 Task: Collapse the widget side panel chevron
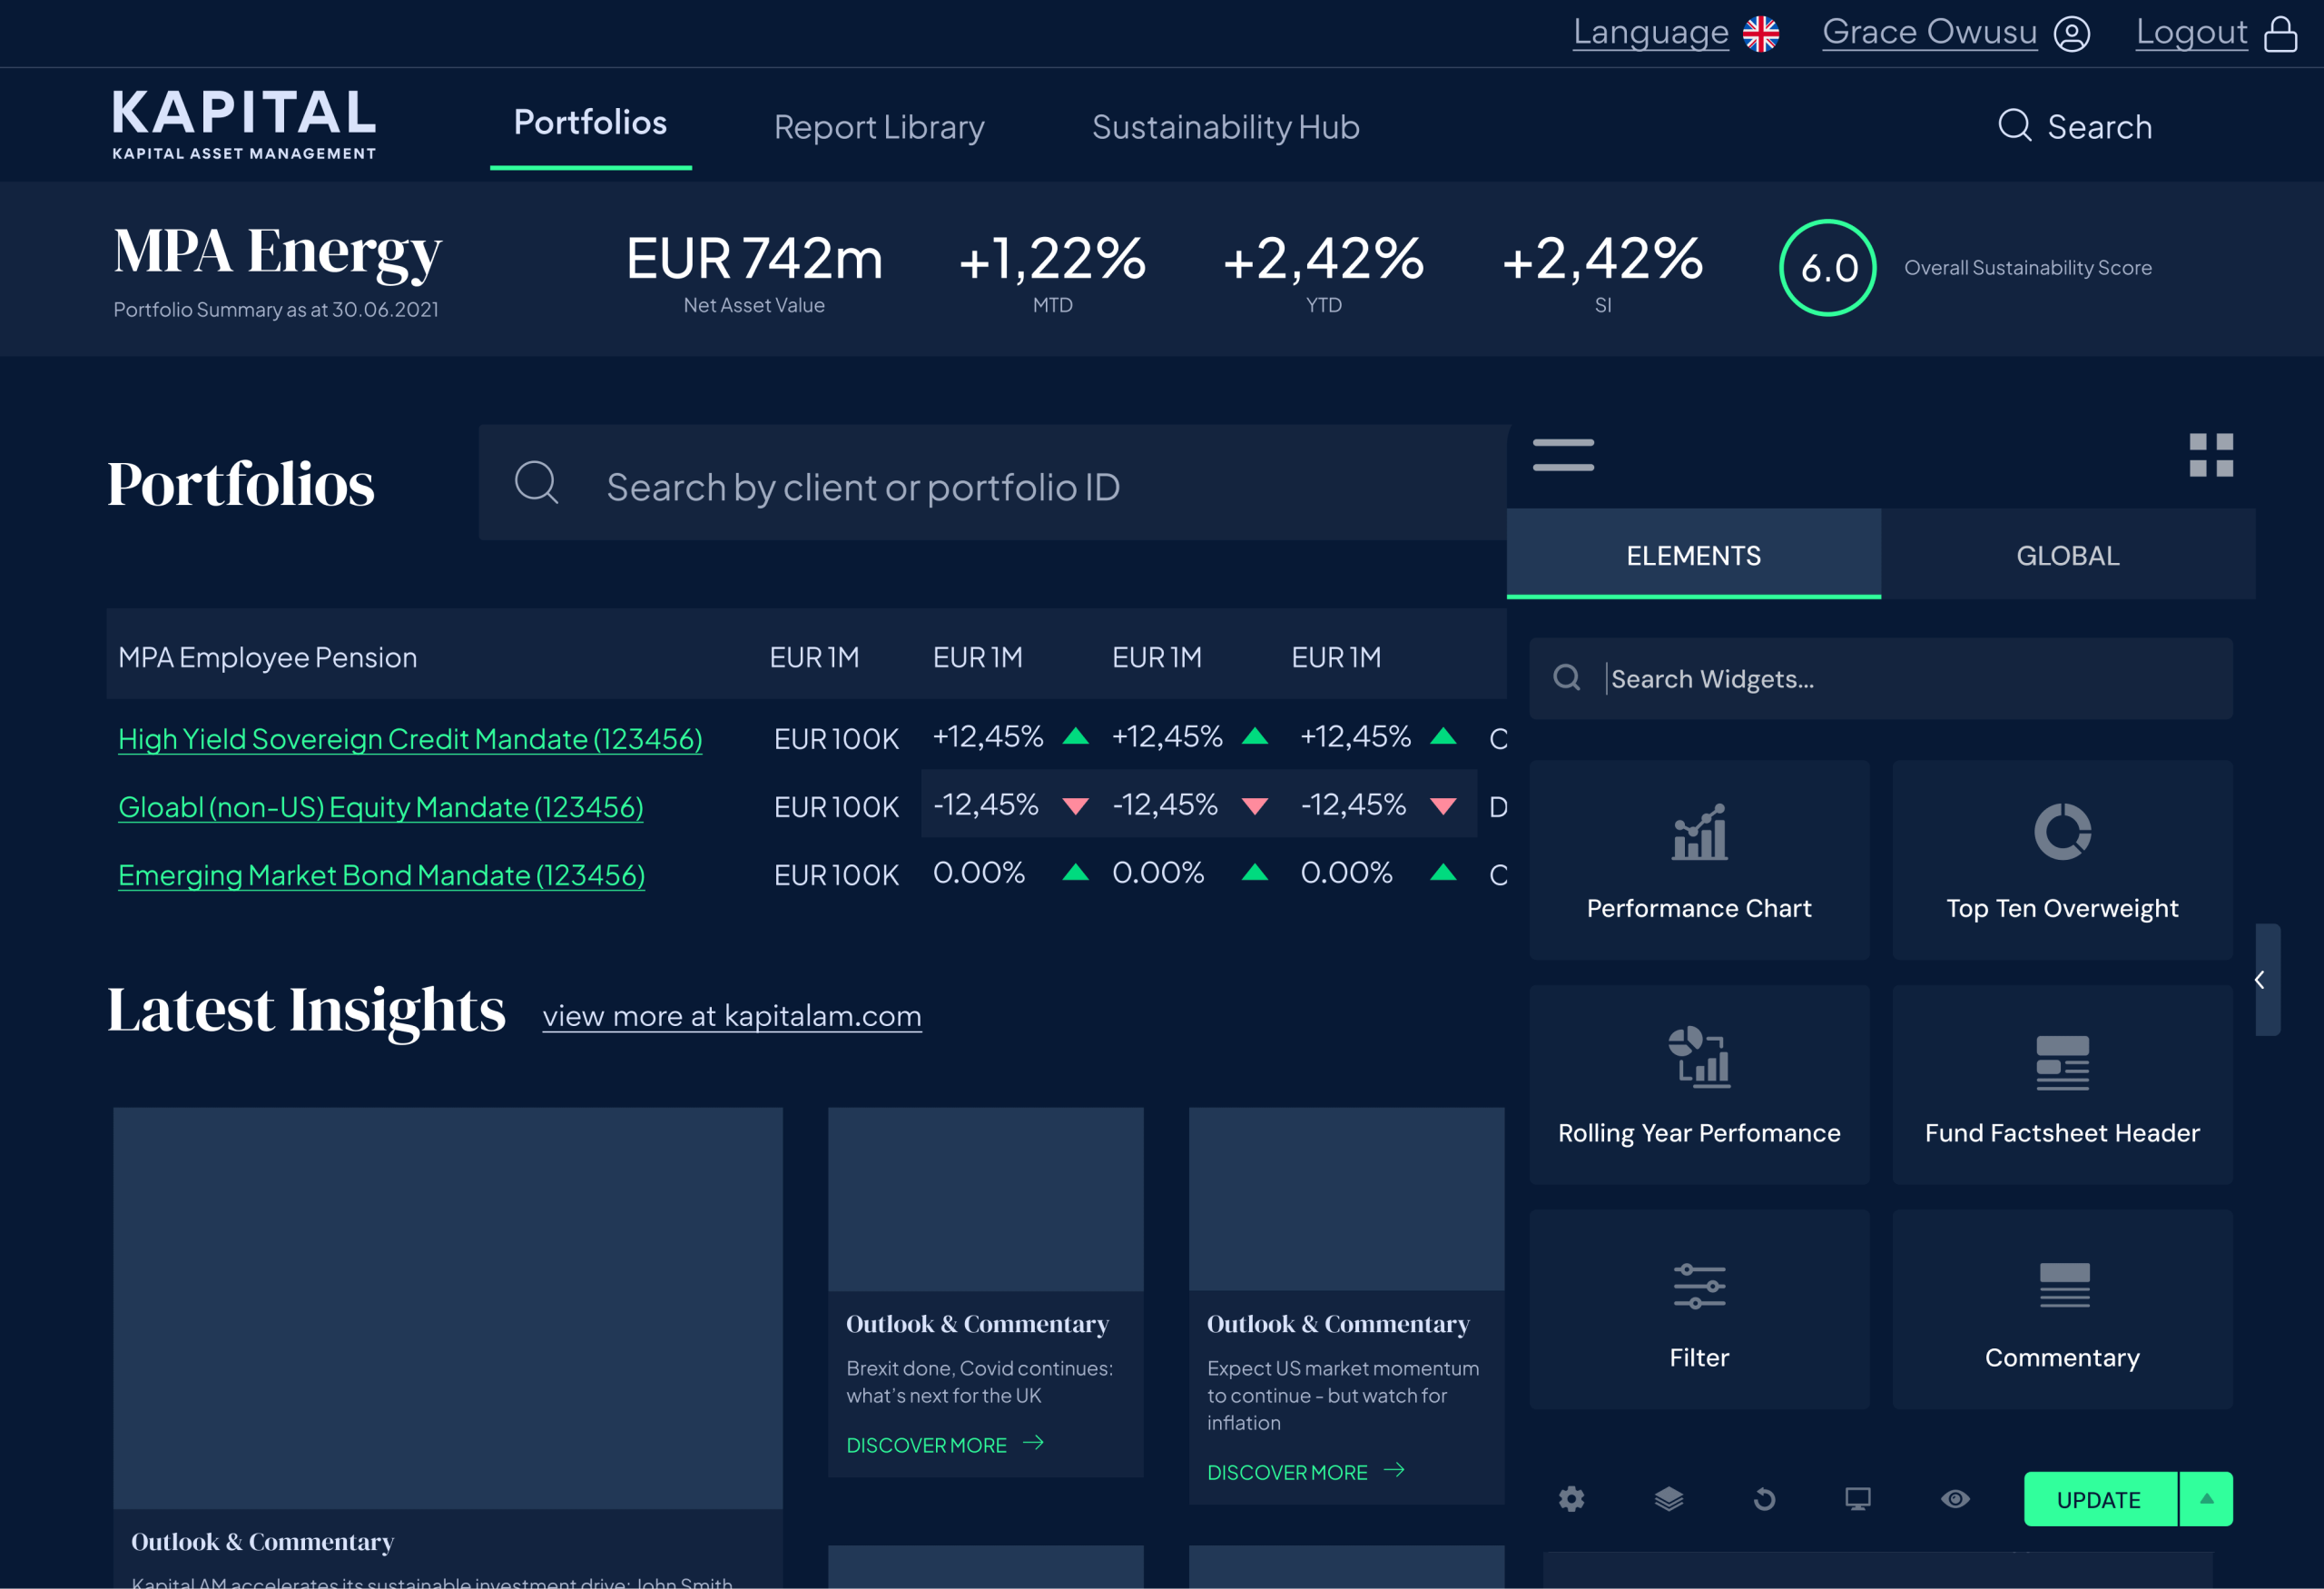2266,980
